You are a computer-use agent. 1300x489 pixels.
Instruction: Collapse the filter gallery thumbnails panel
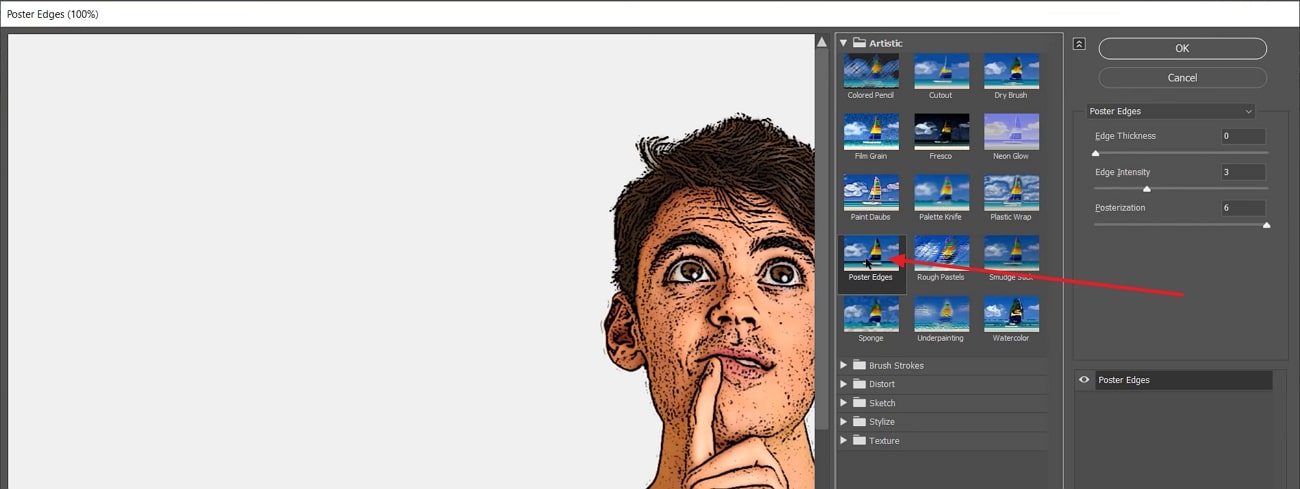1079,44
